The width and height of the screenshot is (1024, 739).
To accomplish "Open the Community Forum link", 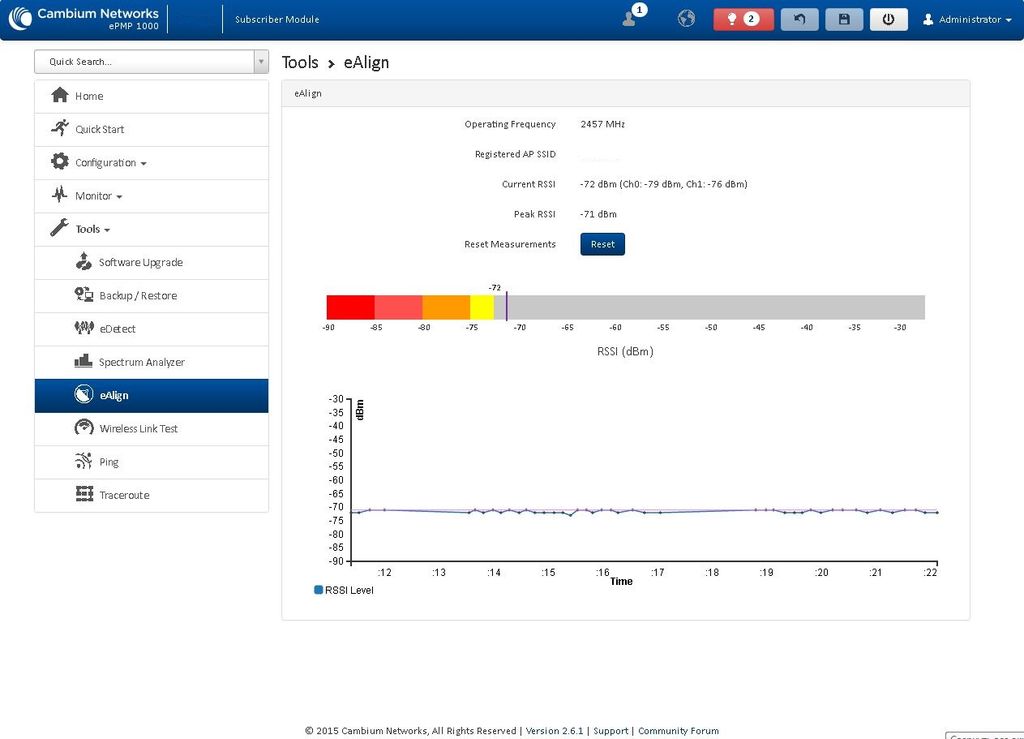I will click(678, 731).
